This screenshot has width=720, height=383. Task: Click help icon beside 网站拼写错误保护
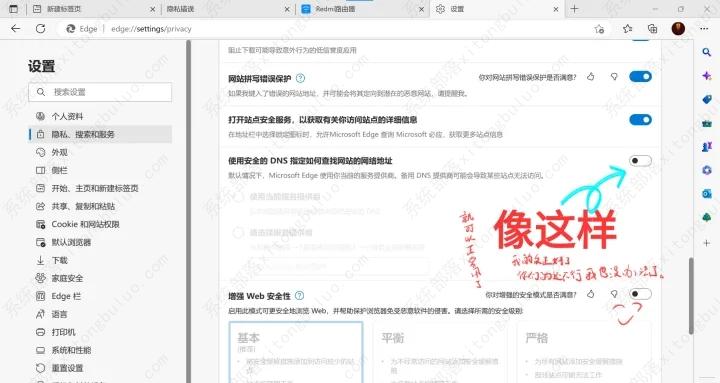pyautogui.click(x=300, y=78)
